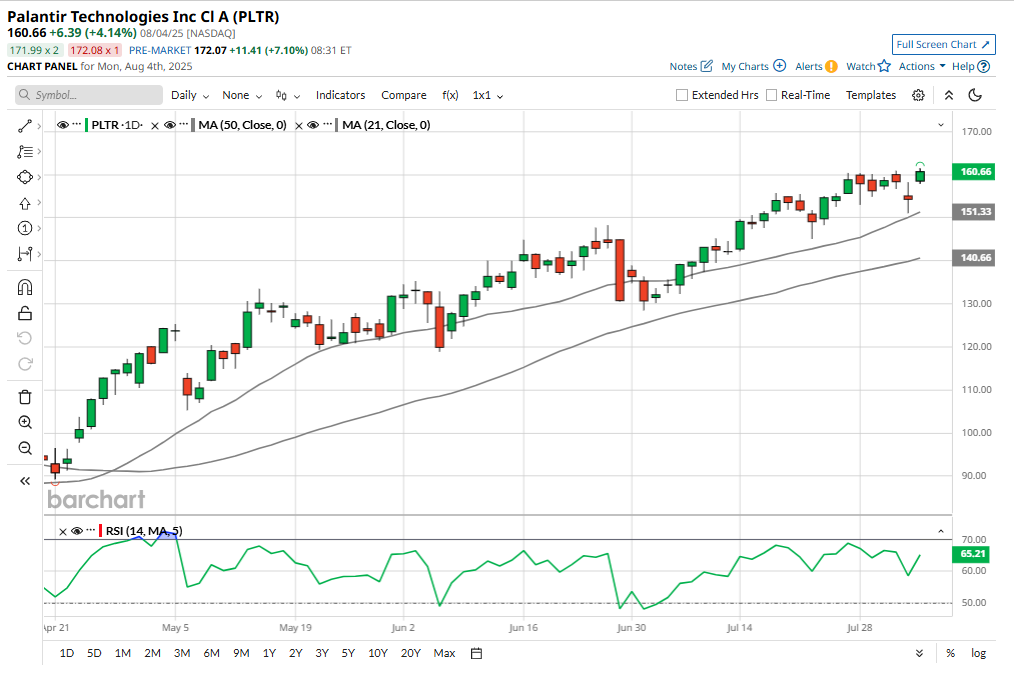Select the Max time range
The image size is (1014, 699).
coord(444,654)
